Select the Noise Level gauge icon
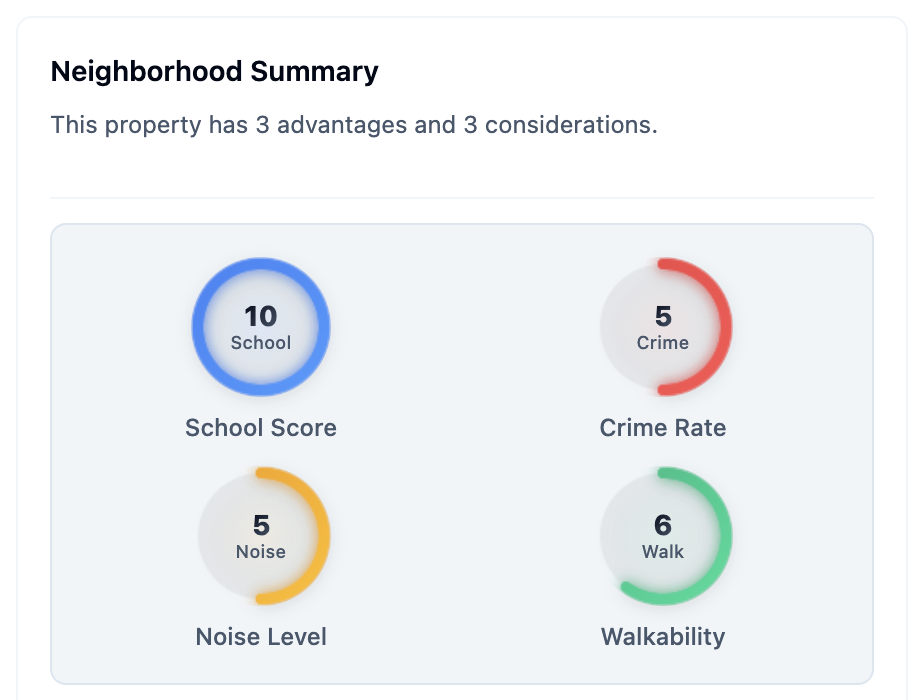Image resolution: width=922 pixels, height=700 pixels. click(261, 536)
